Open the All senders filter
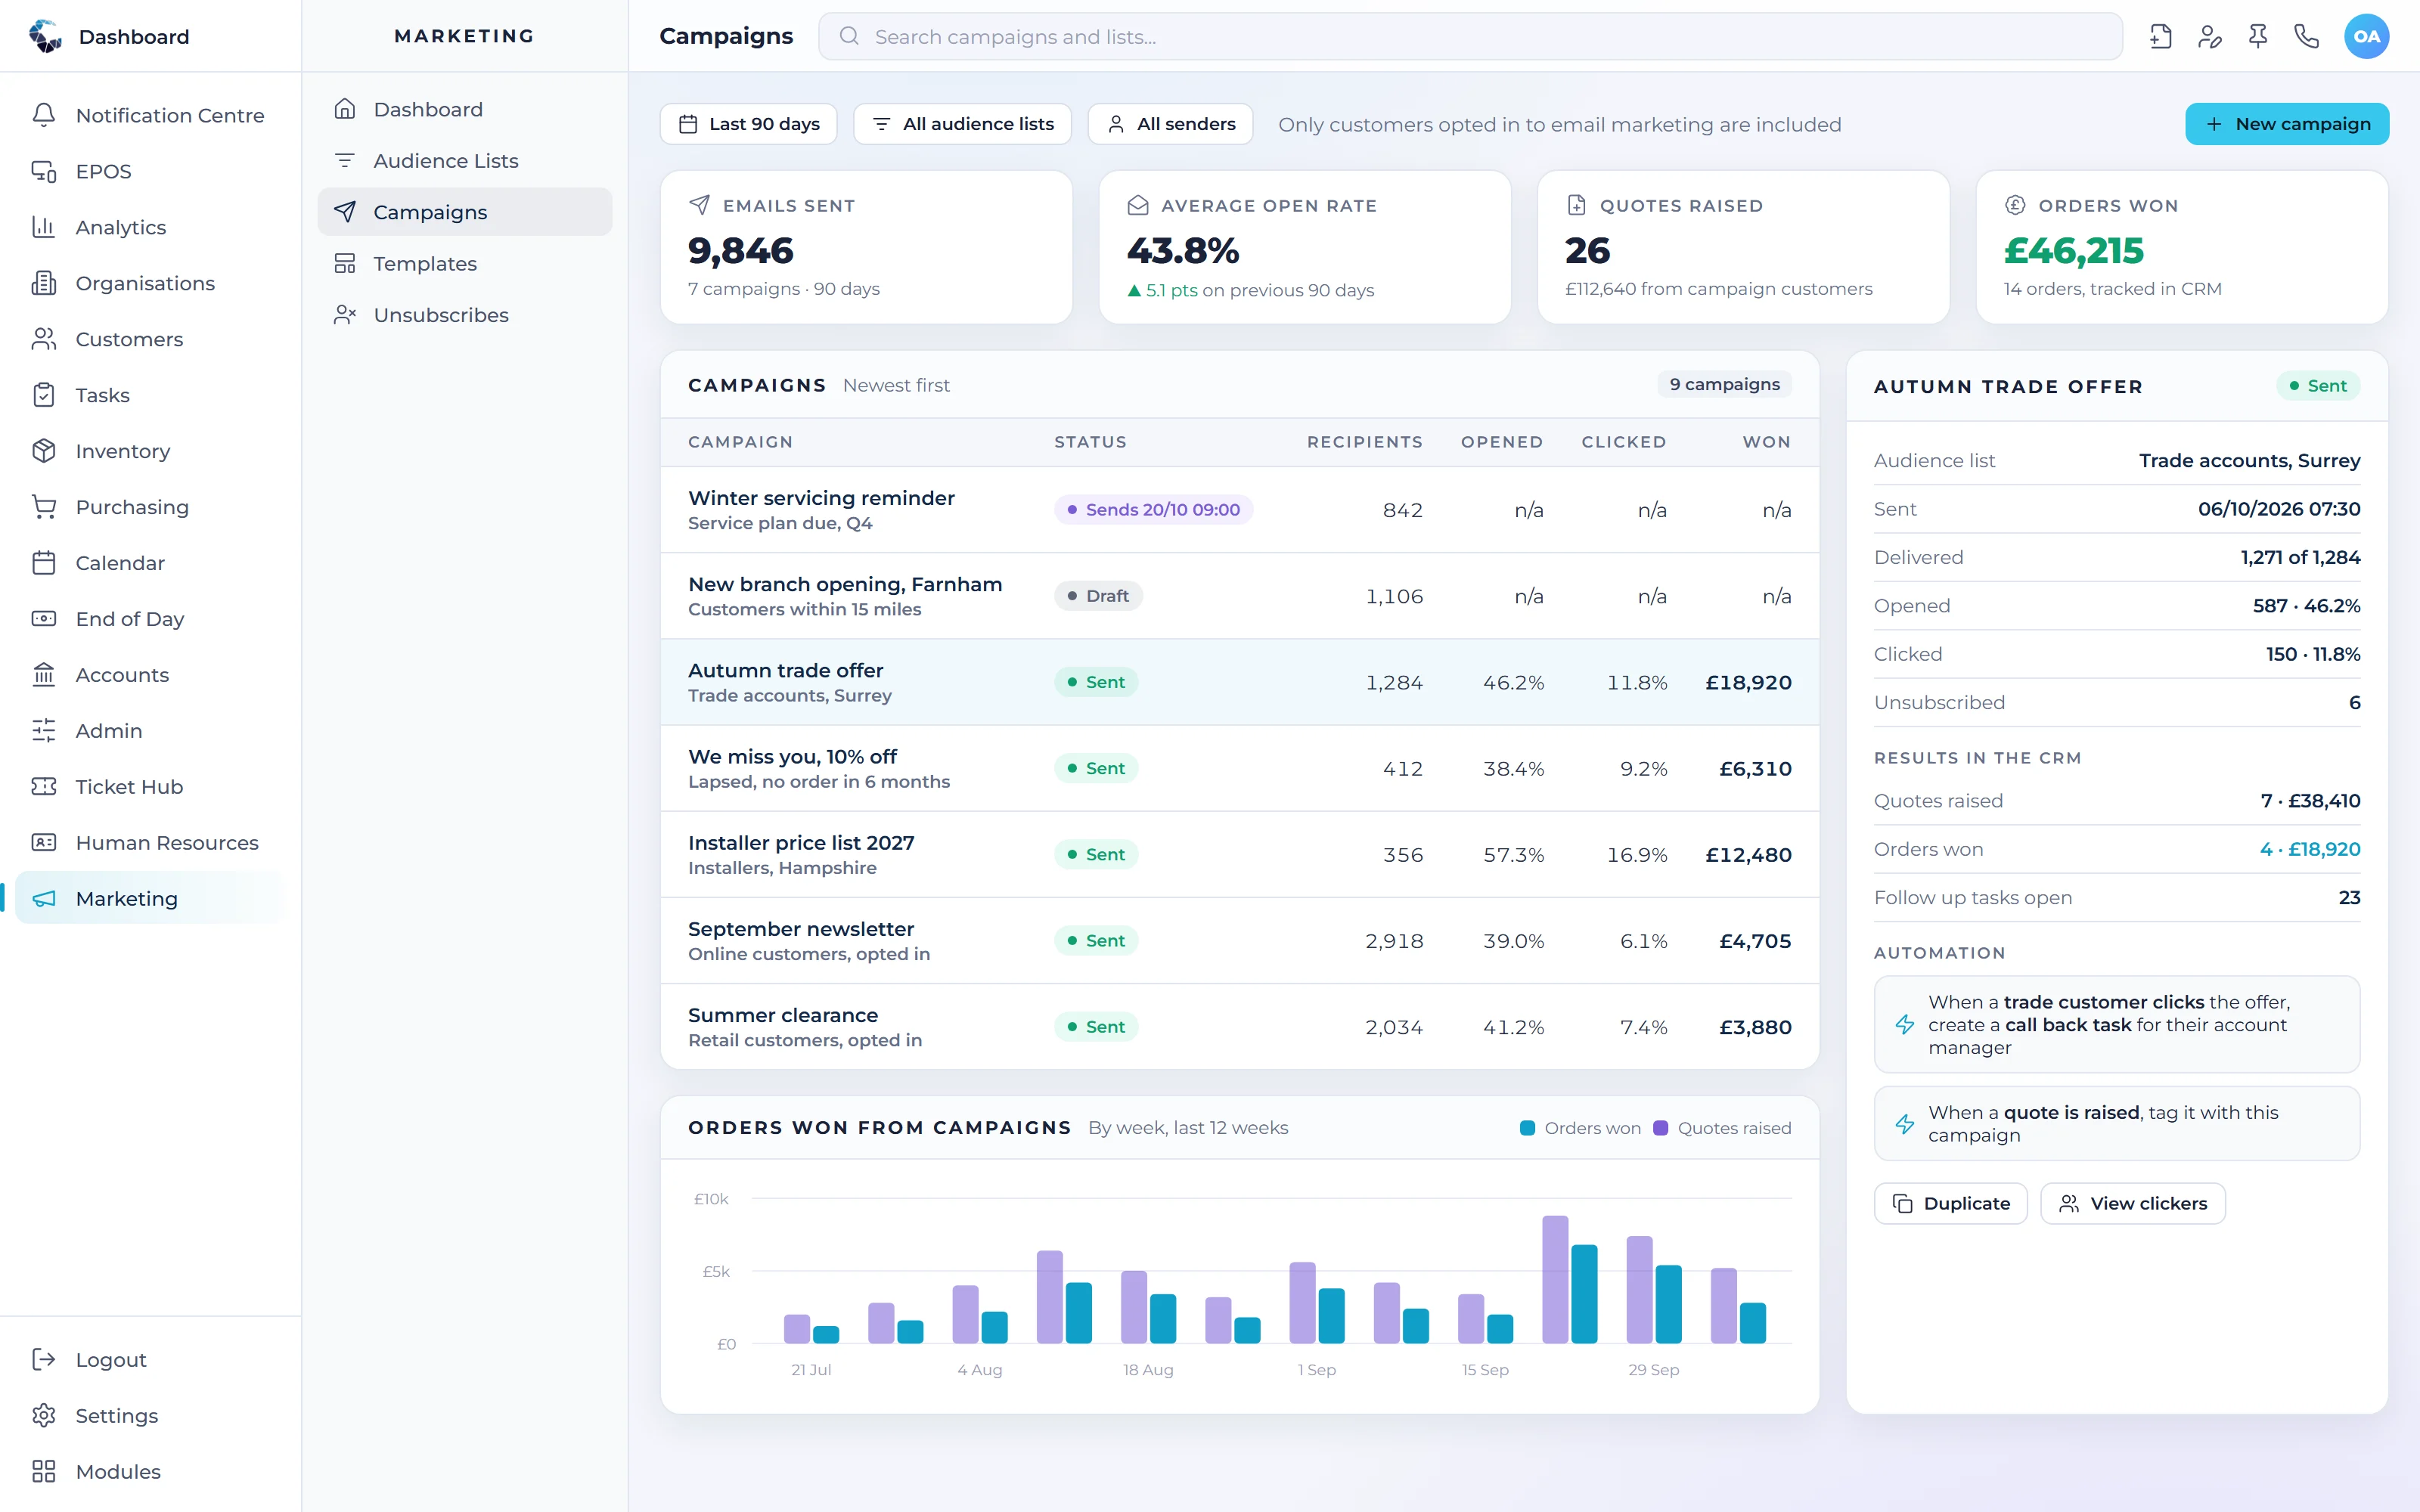This screenshot has width=2420, height=1512. (x=1170, y=124)
